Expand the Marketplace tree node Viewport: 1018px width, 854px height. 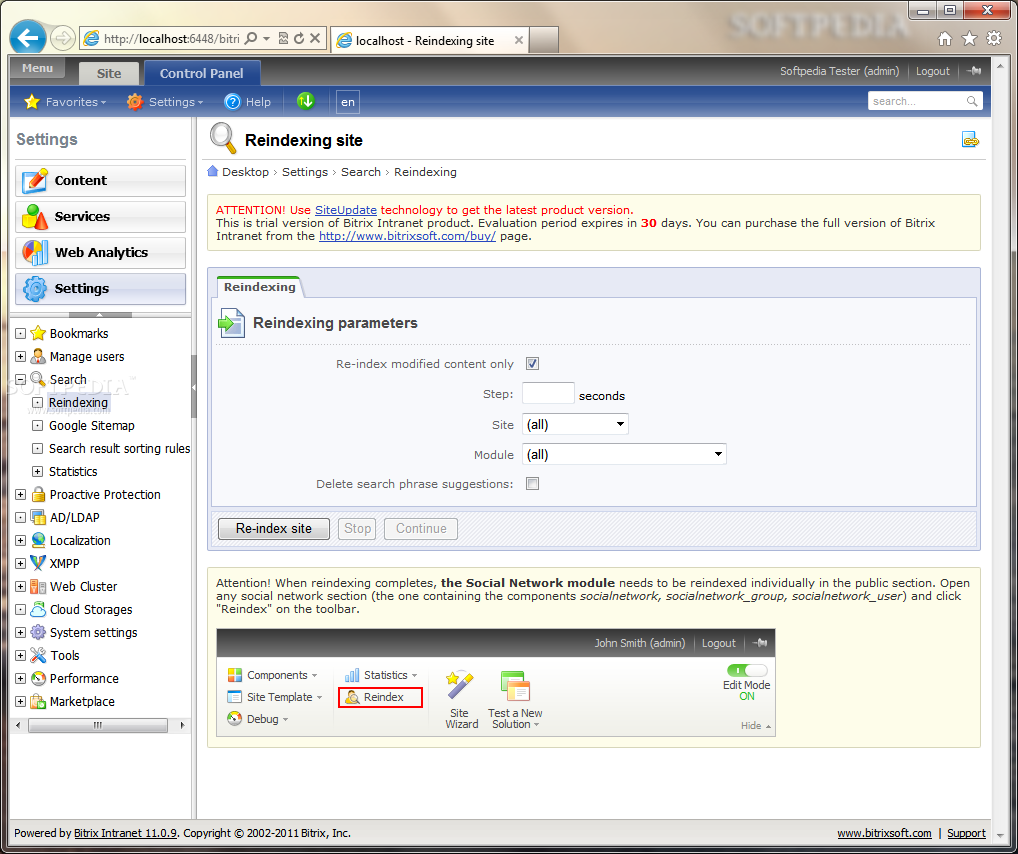pyautogui.click(x=21, y=701)
